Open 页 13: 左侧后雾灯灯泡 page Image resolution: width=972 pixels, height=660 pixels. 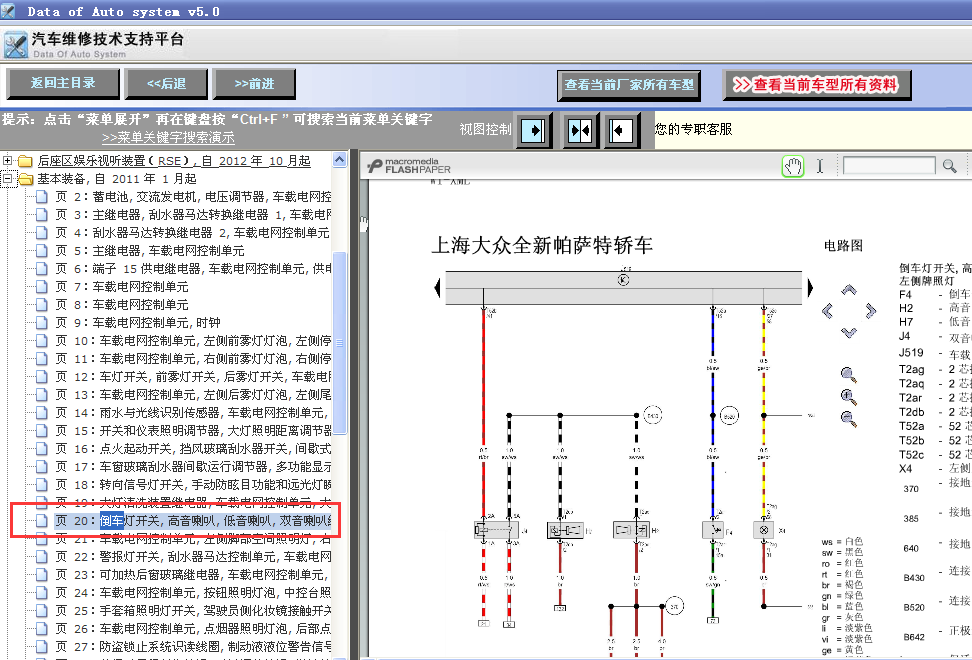(x=193, y=395)
